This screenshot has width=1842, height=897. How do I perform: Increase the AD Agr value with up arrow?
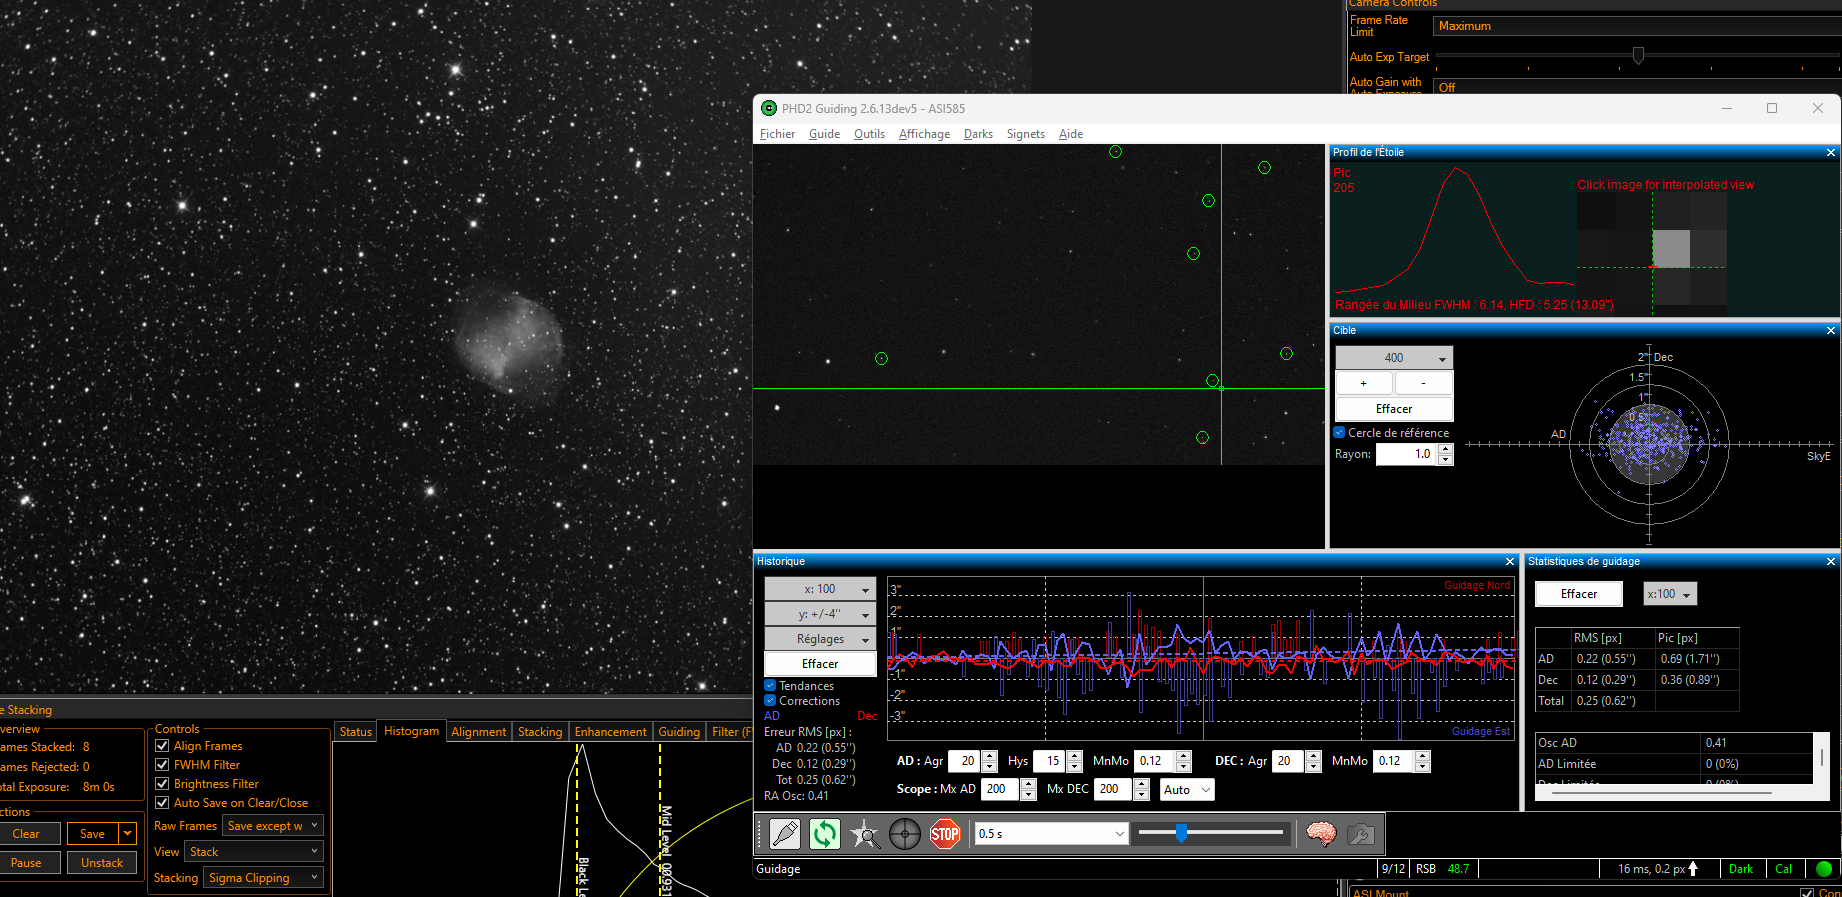click(x=990, y=756)
